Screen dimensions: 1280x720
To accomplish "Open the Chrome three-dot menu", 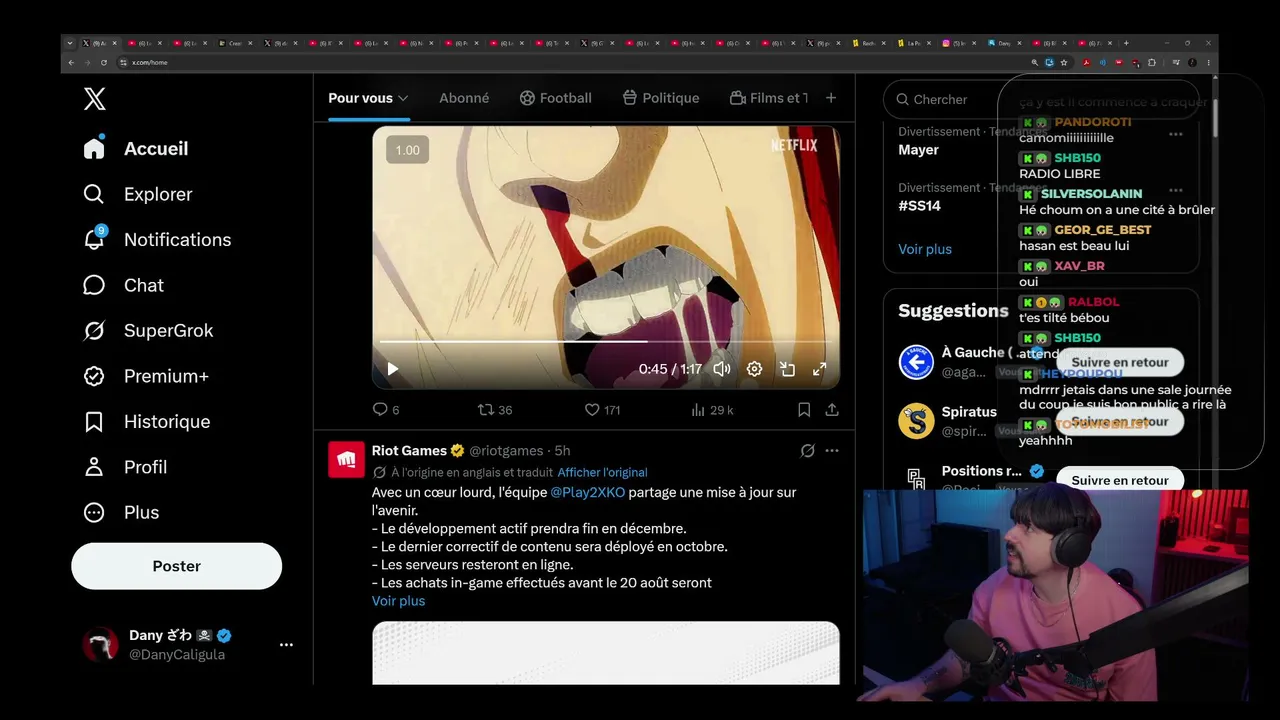I will (1208, 62).
